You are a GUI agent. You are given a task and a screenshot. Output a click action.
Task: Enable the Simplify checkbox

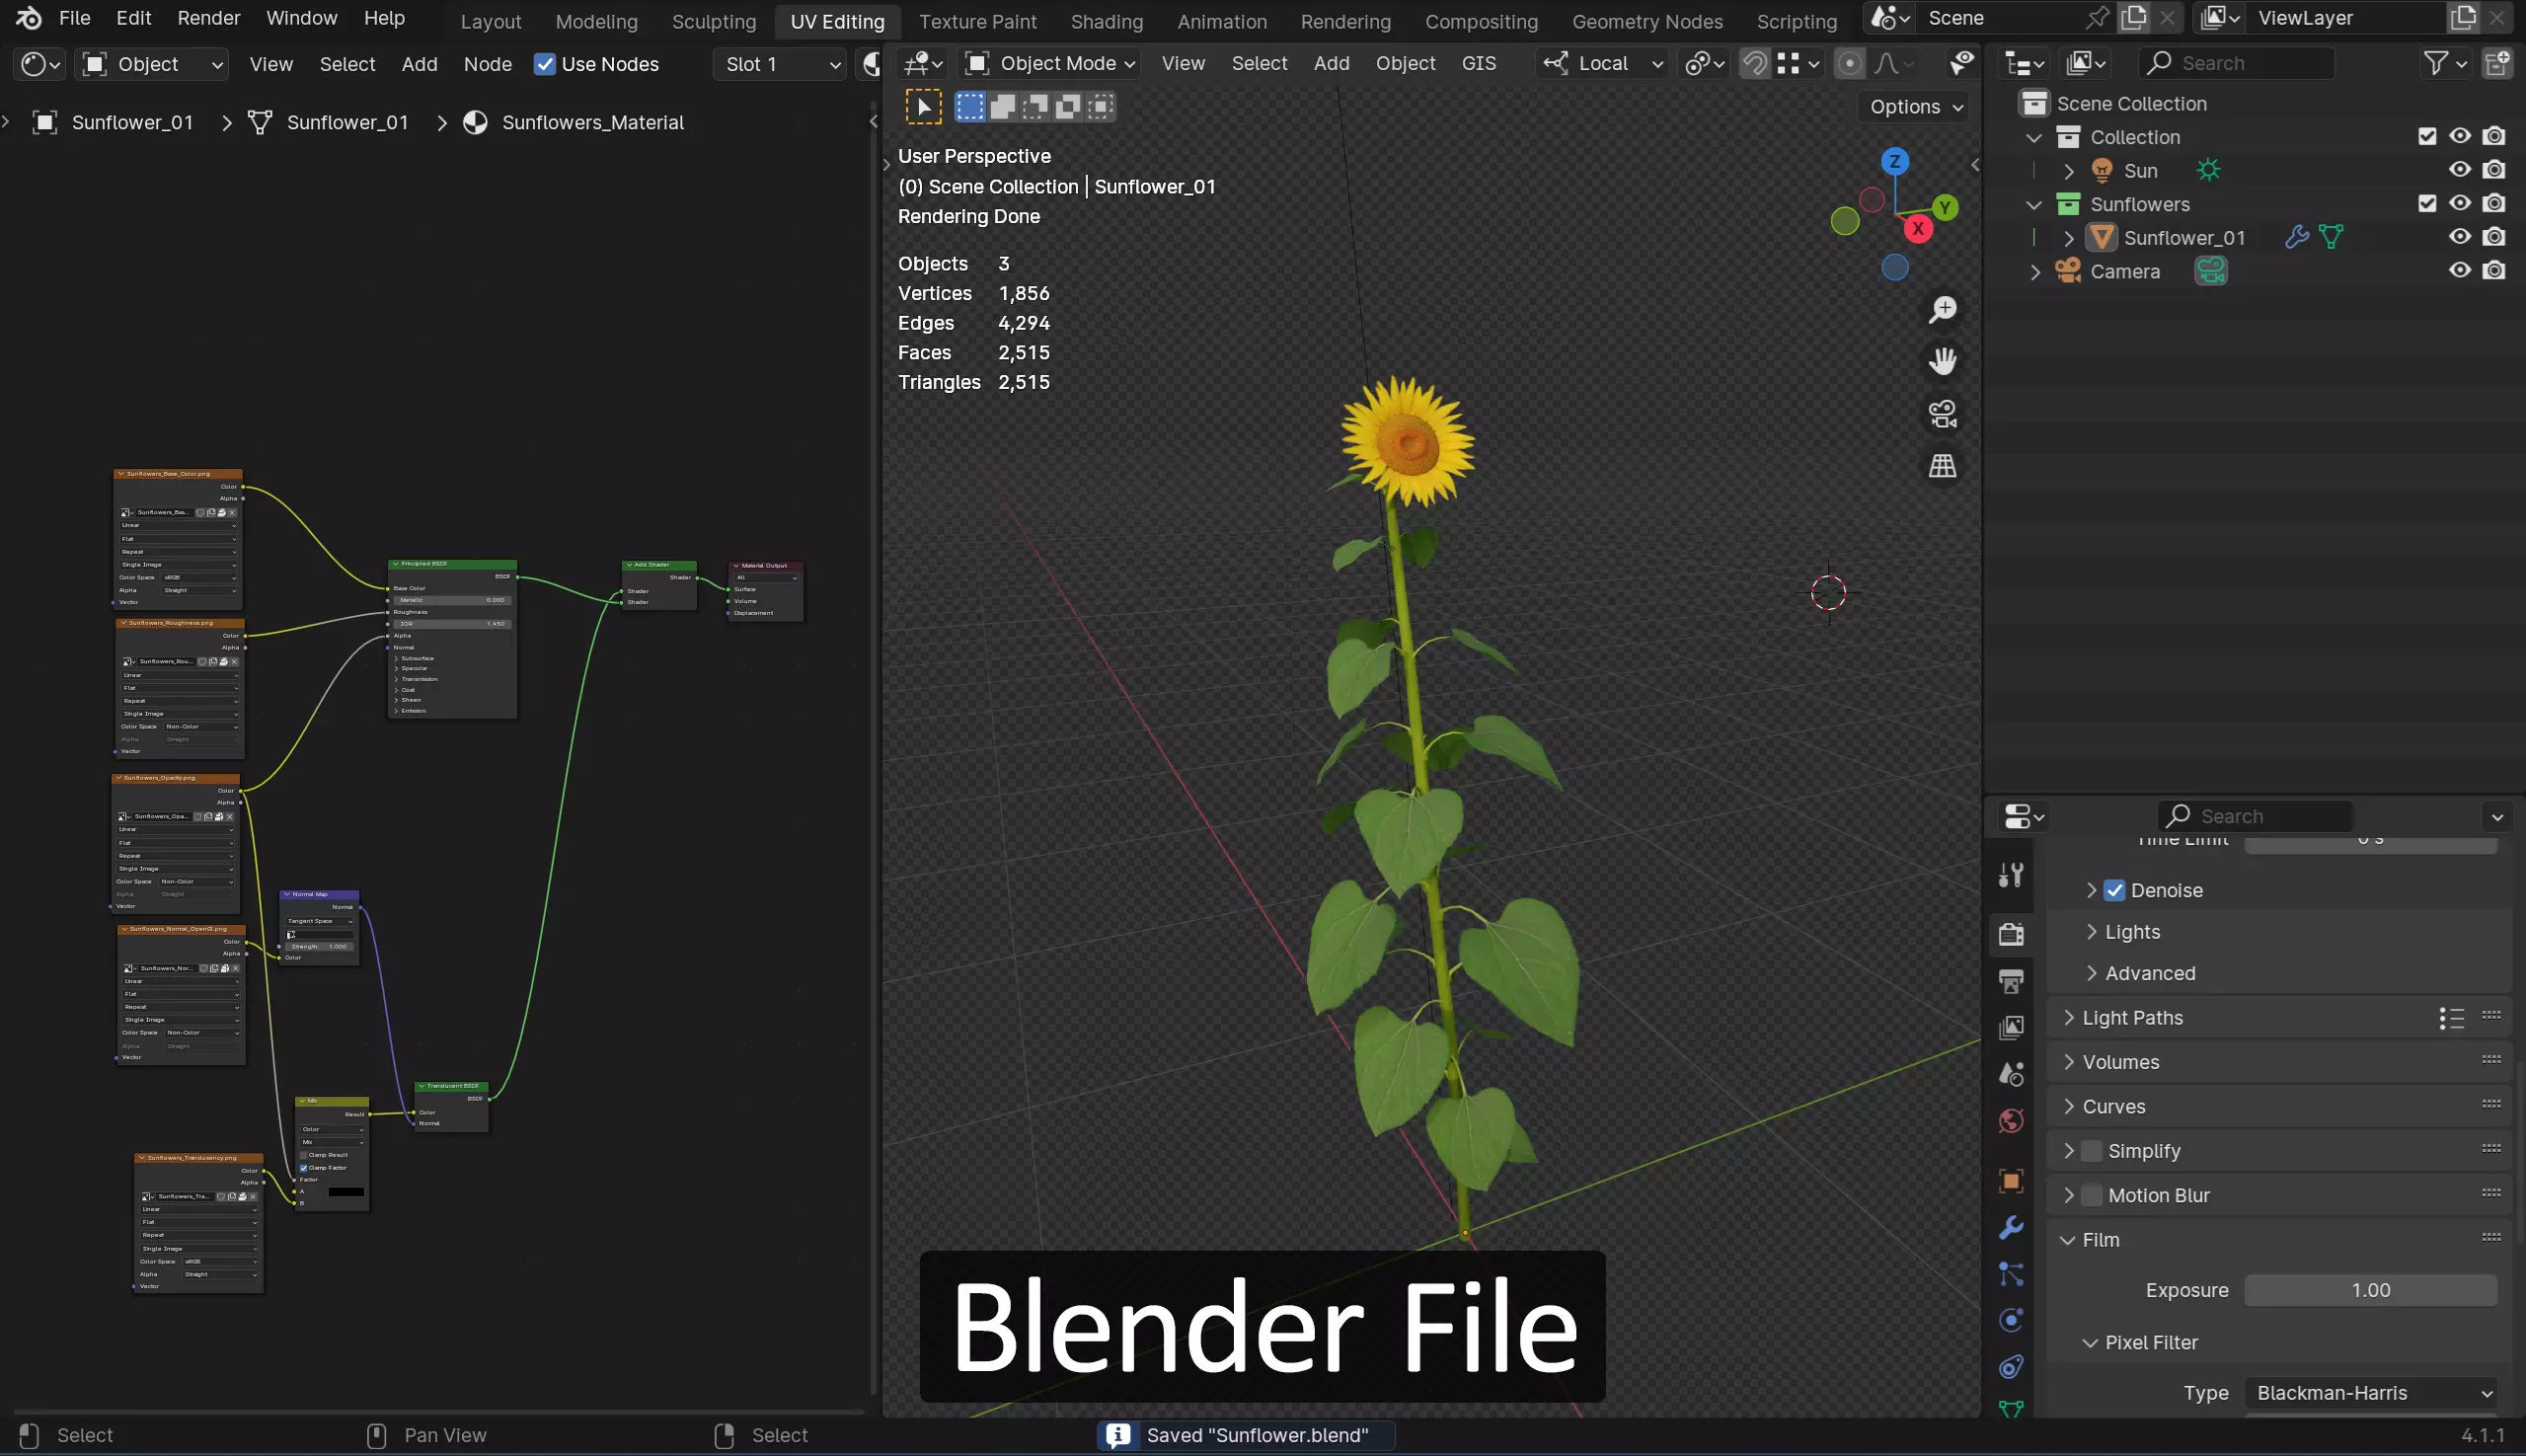[2091, 1151]
